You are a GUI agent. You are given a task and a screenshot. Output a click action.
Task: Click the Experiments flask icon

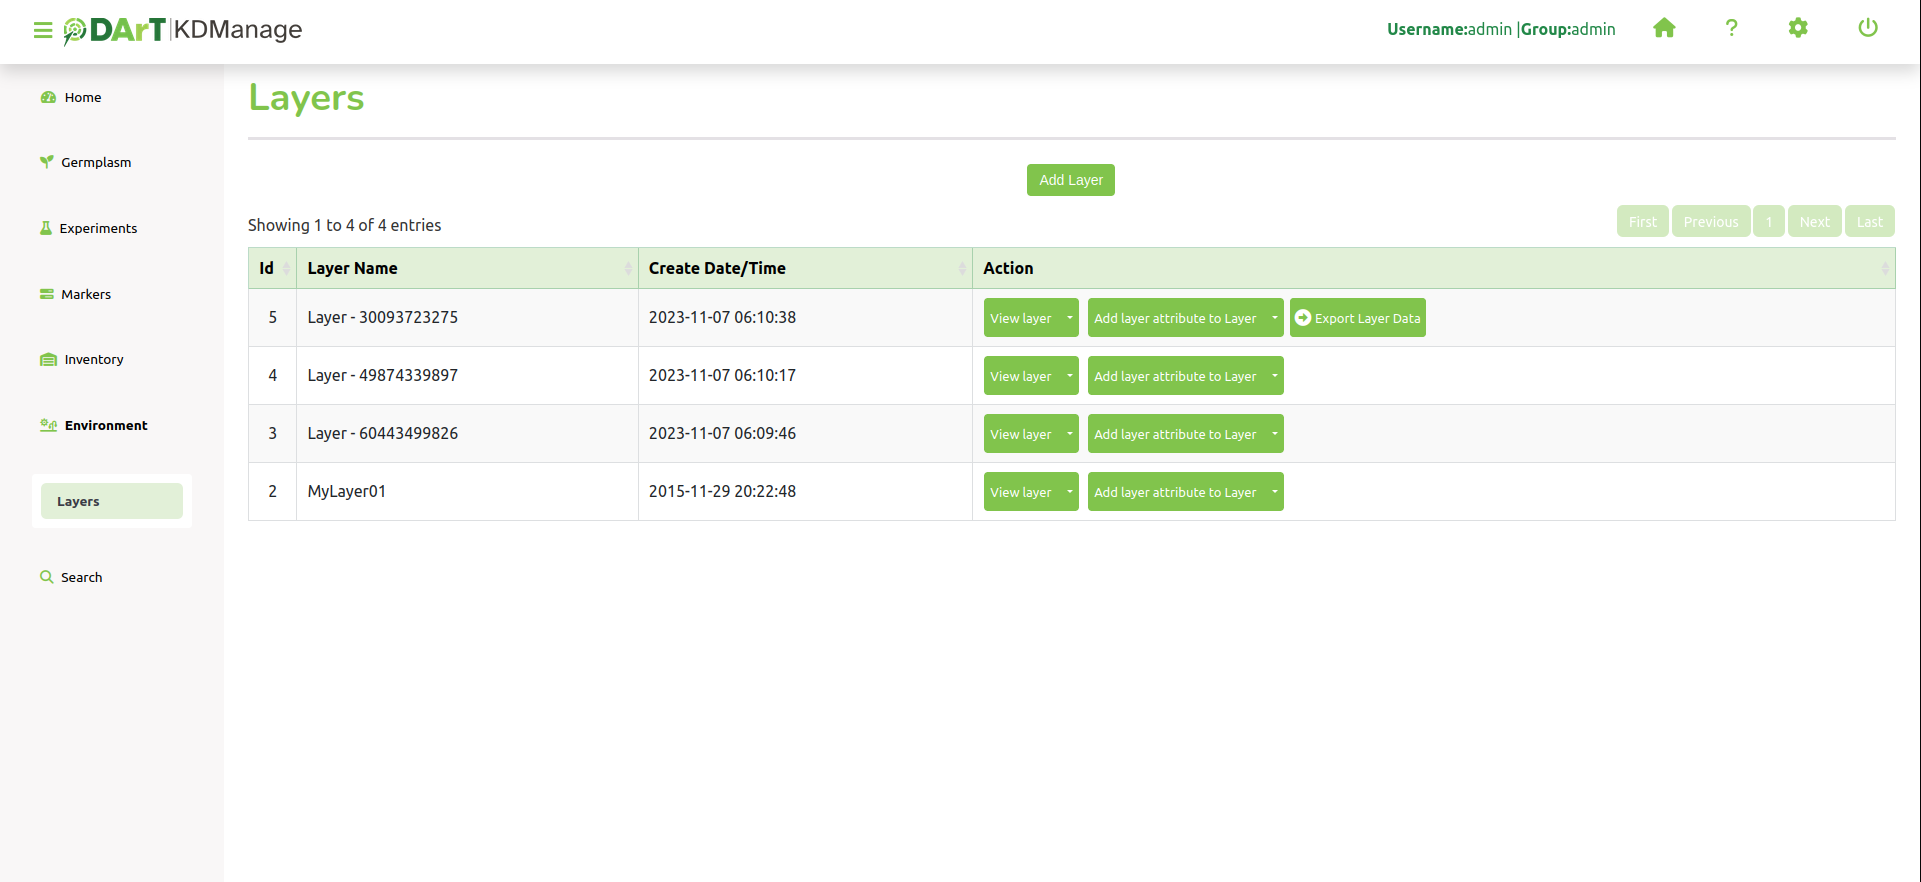coord(46,228)
